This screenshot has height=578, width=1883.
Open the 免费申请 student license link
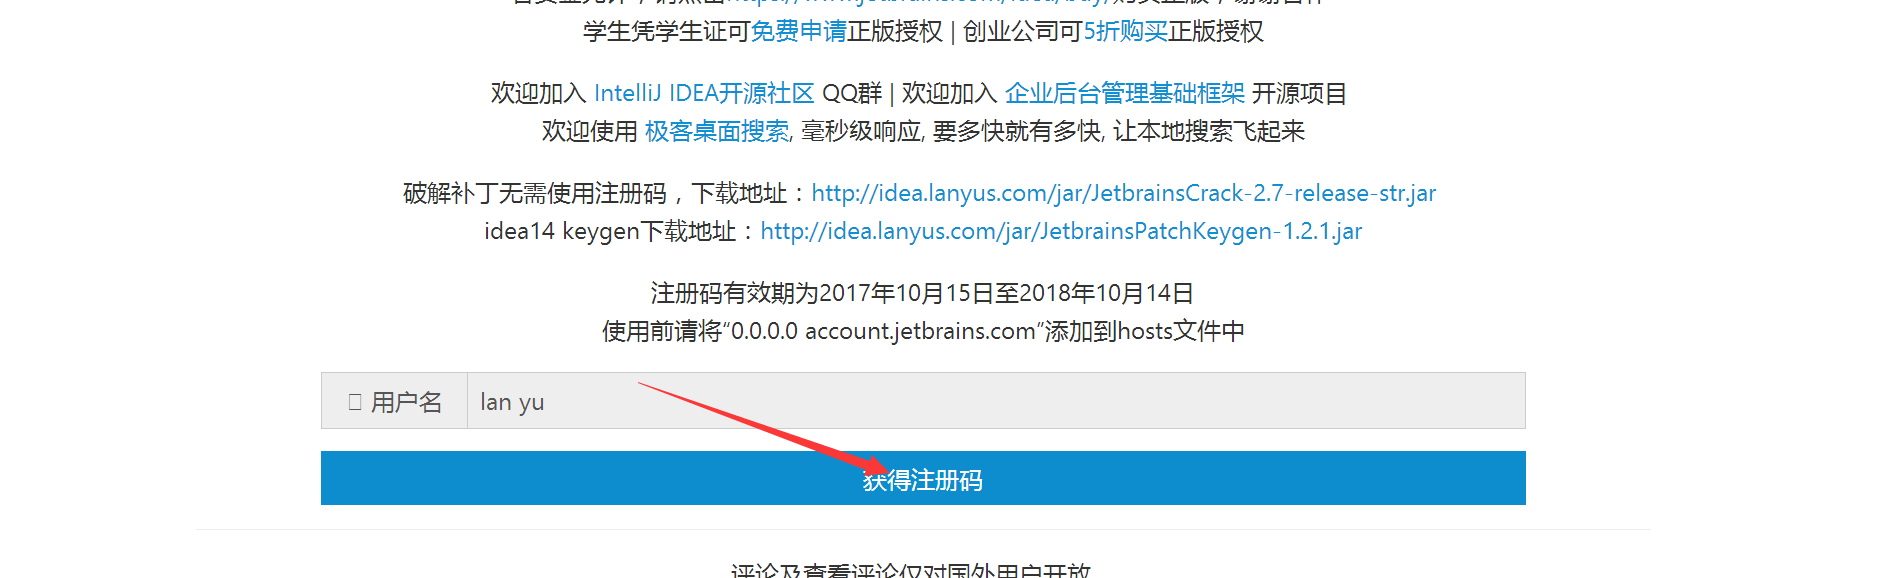tap(798, 32)
